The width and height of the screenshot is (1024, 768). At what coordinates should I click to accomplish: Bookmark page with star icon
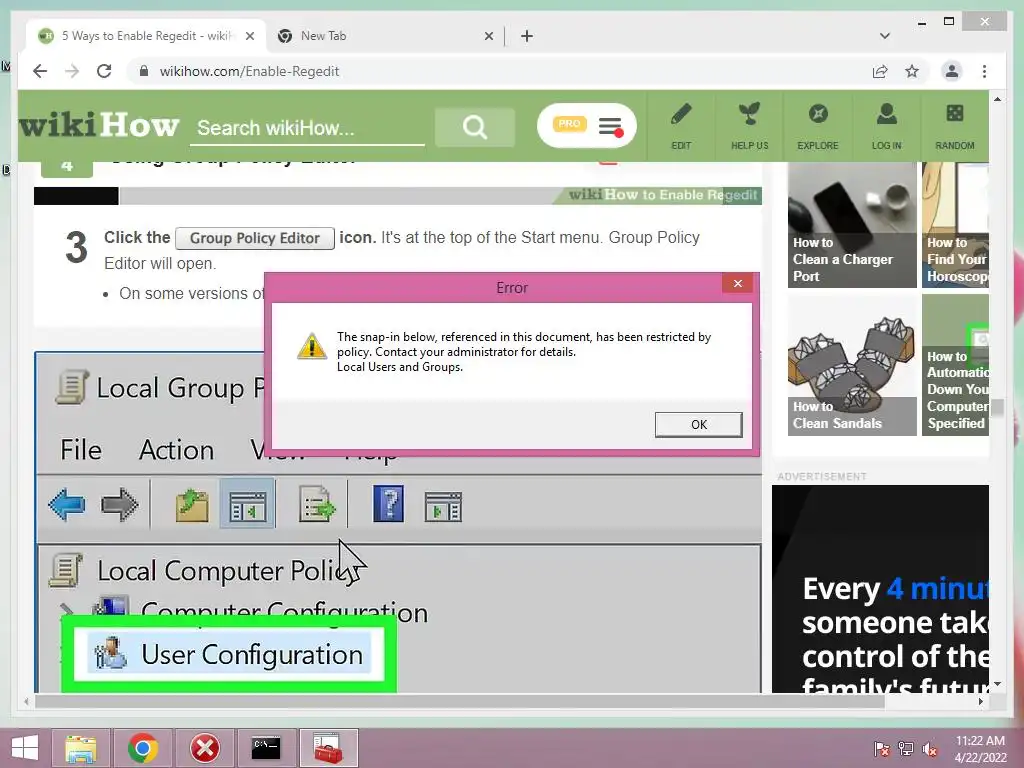[912, 71]
